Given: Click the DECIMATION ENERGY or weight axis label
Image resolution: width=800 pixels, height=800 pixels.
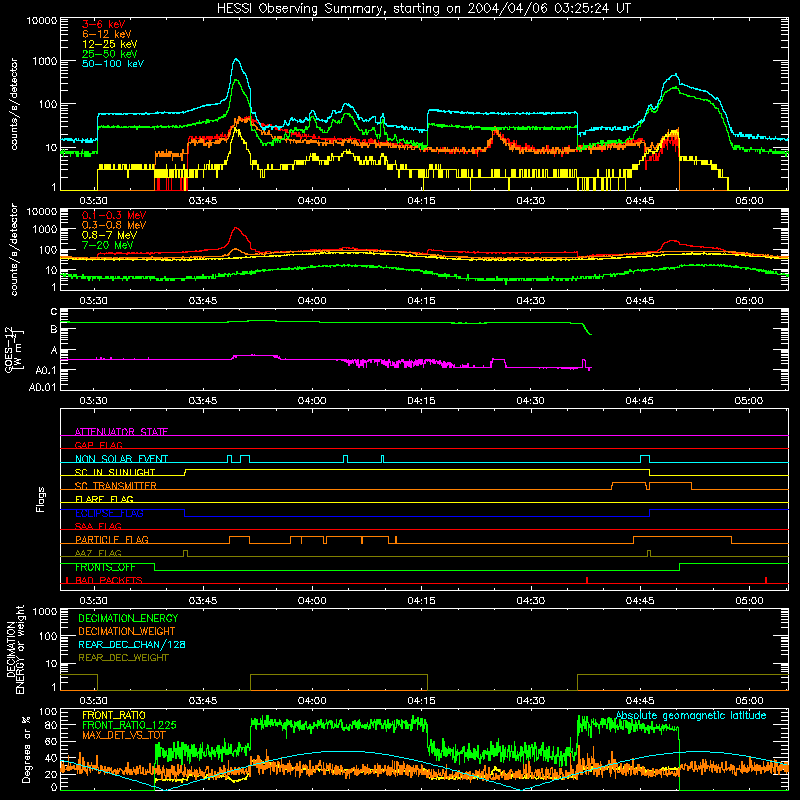Looking at the screenshot, I should coord(15,649).
